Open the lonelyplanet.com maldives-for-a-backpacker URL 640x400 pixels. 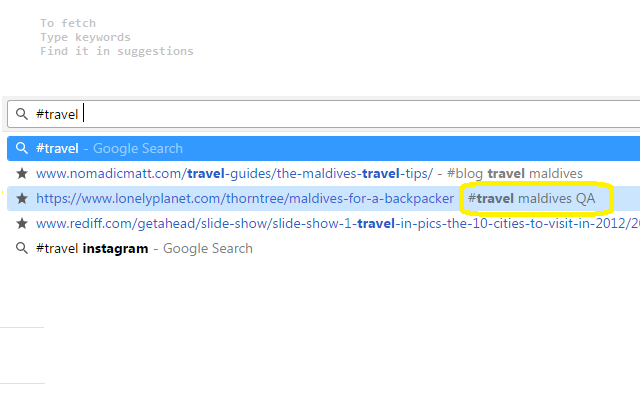pyautogui.click(x=244, y=199)
